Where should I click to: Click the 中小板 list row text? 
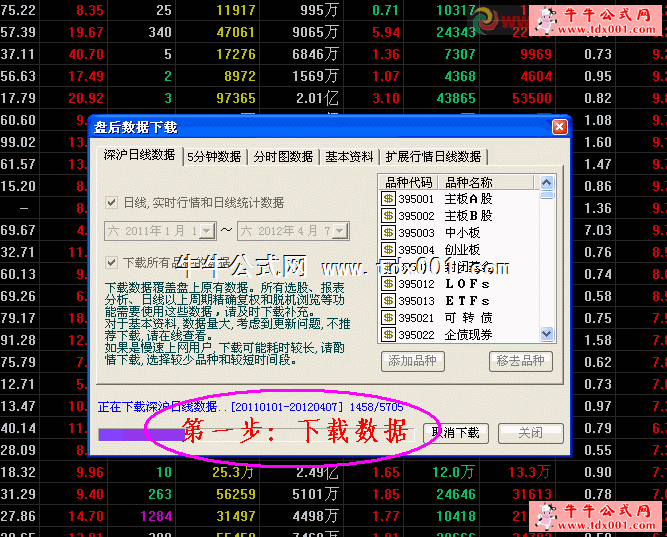click(462, 233)
